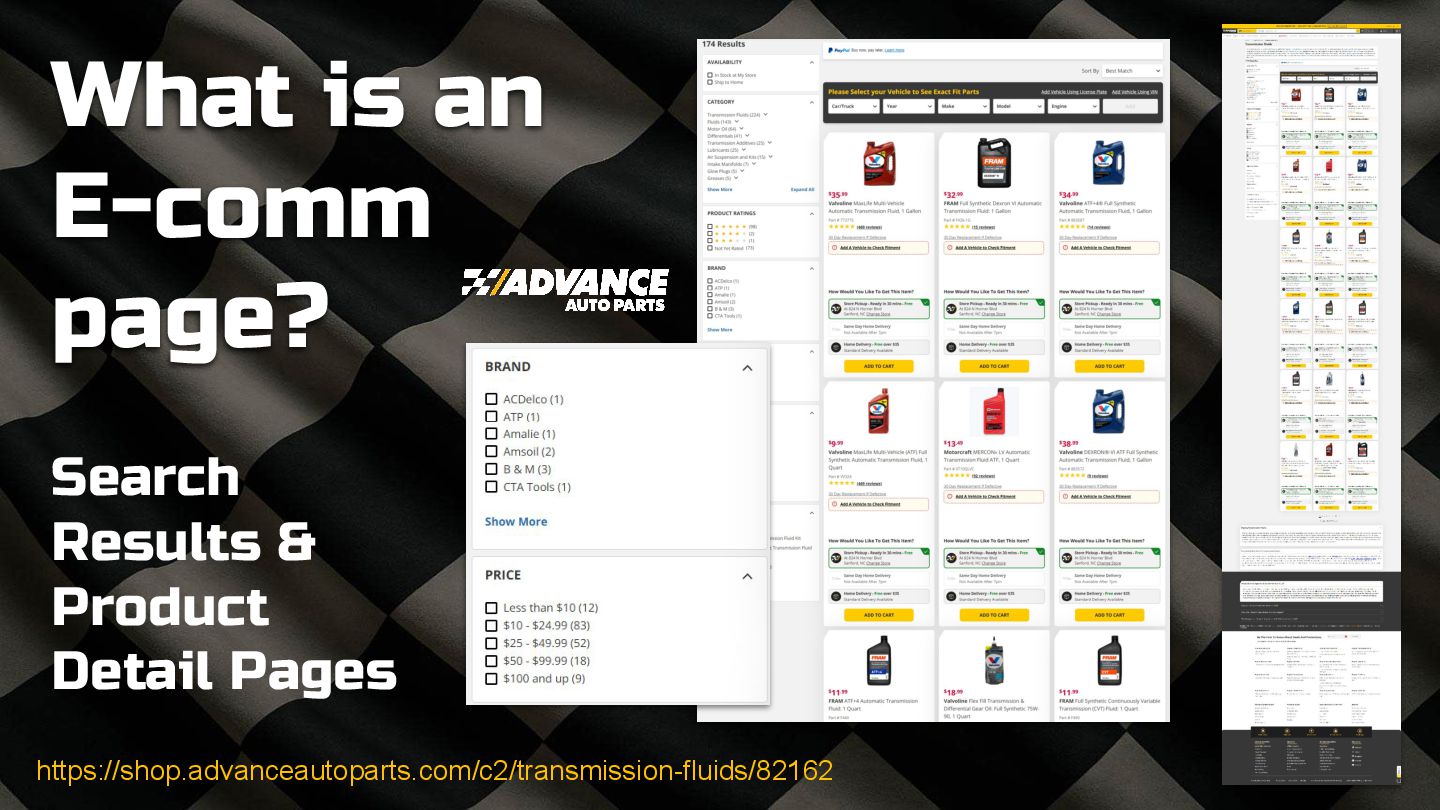
Task: Click the store pickup icon on the $13.49 Motorcraft card
Action: pyautogui.click(x=952, y=557)
